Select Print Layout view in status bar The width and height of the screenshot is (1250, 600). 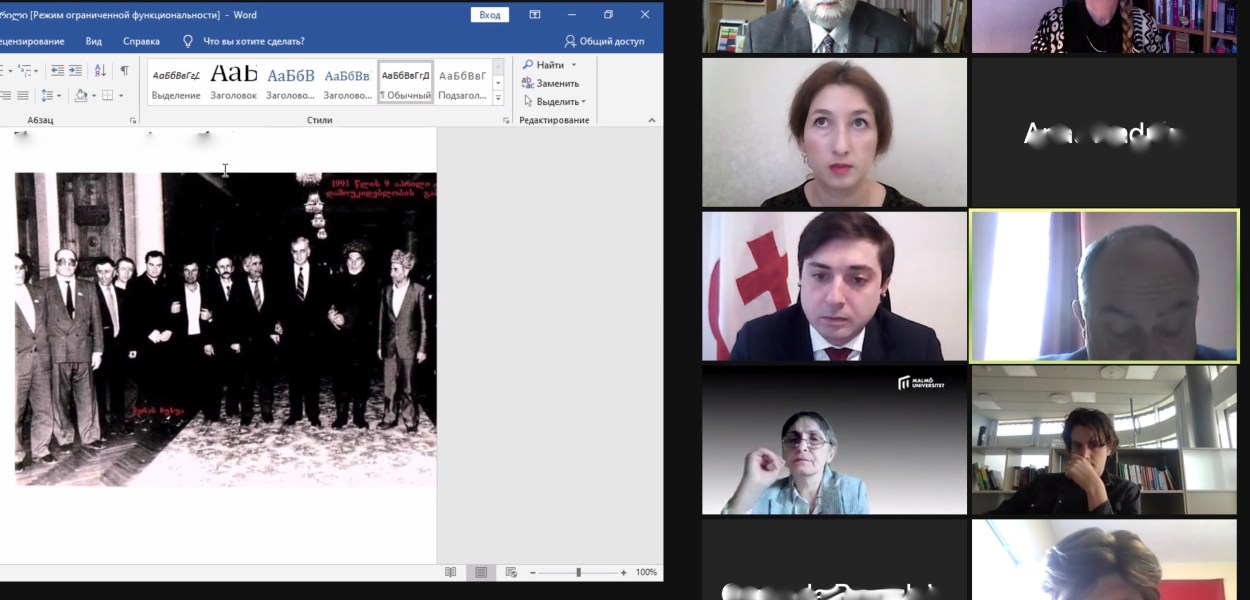pos(481,572)
